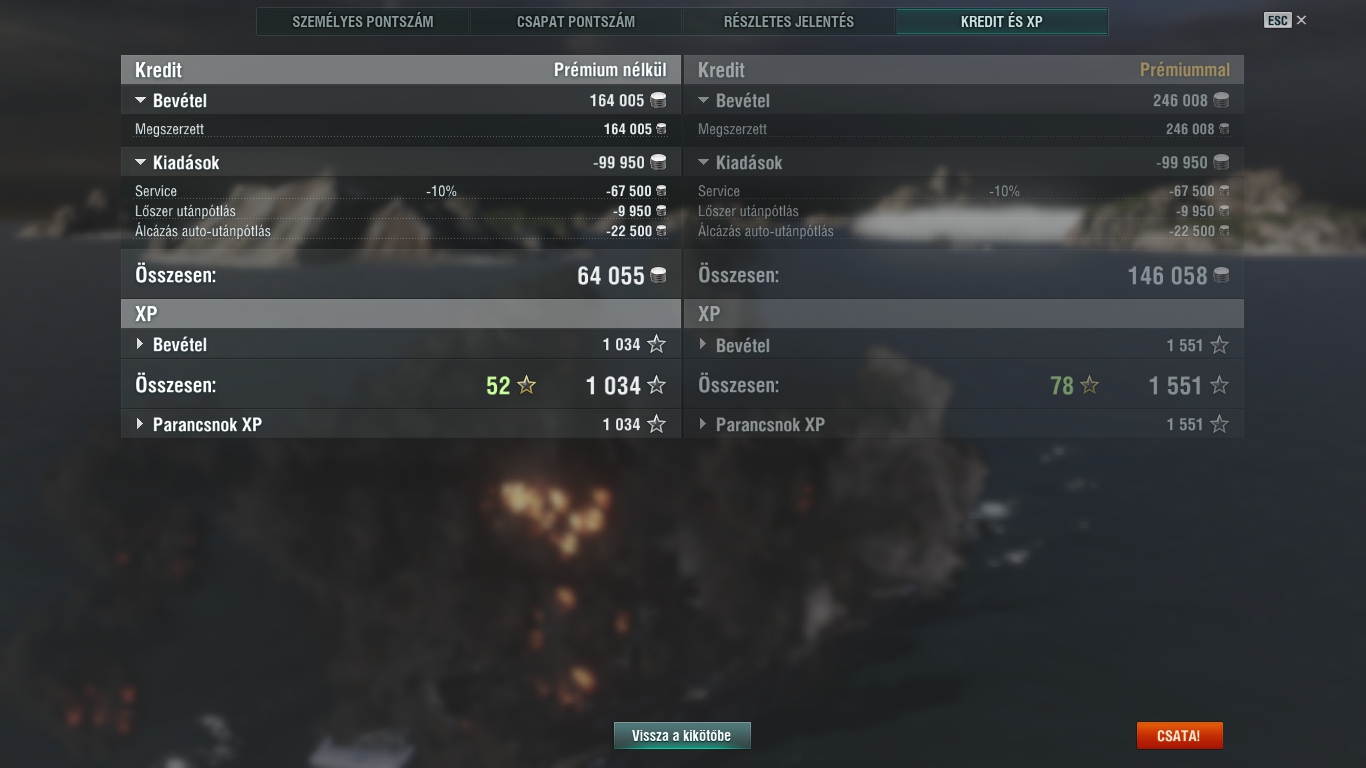This screenshot has width=1366, height=768.
Task: Click the coin icon beside premium total 146 058
Action: pyautogui.click(x=1222, y=275)
